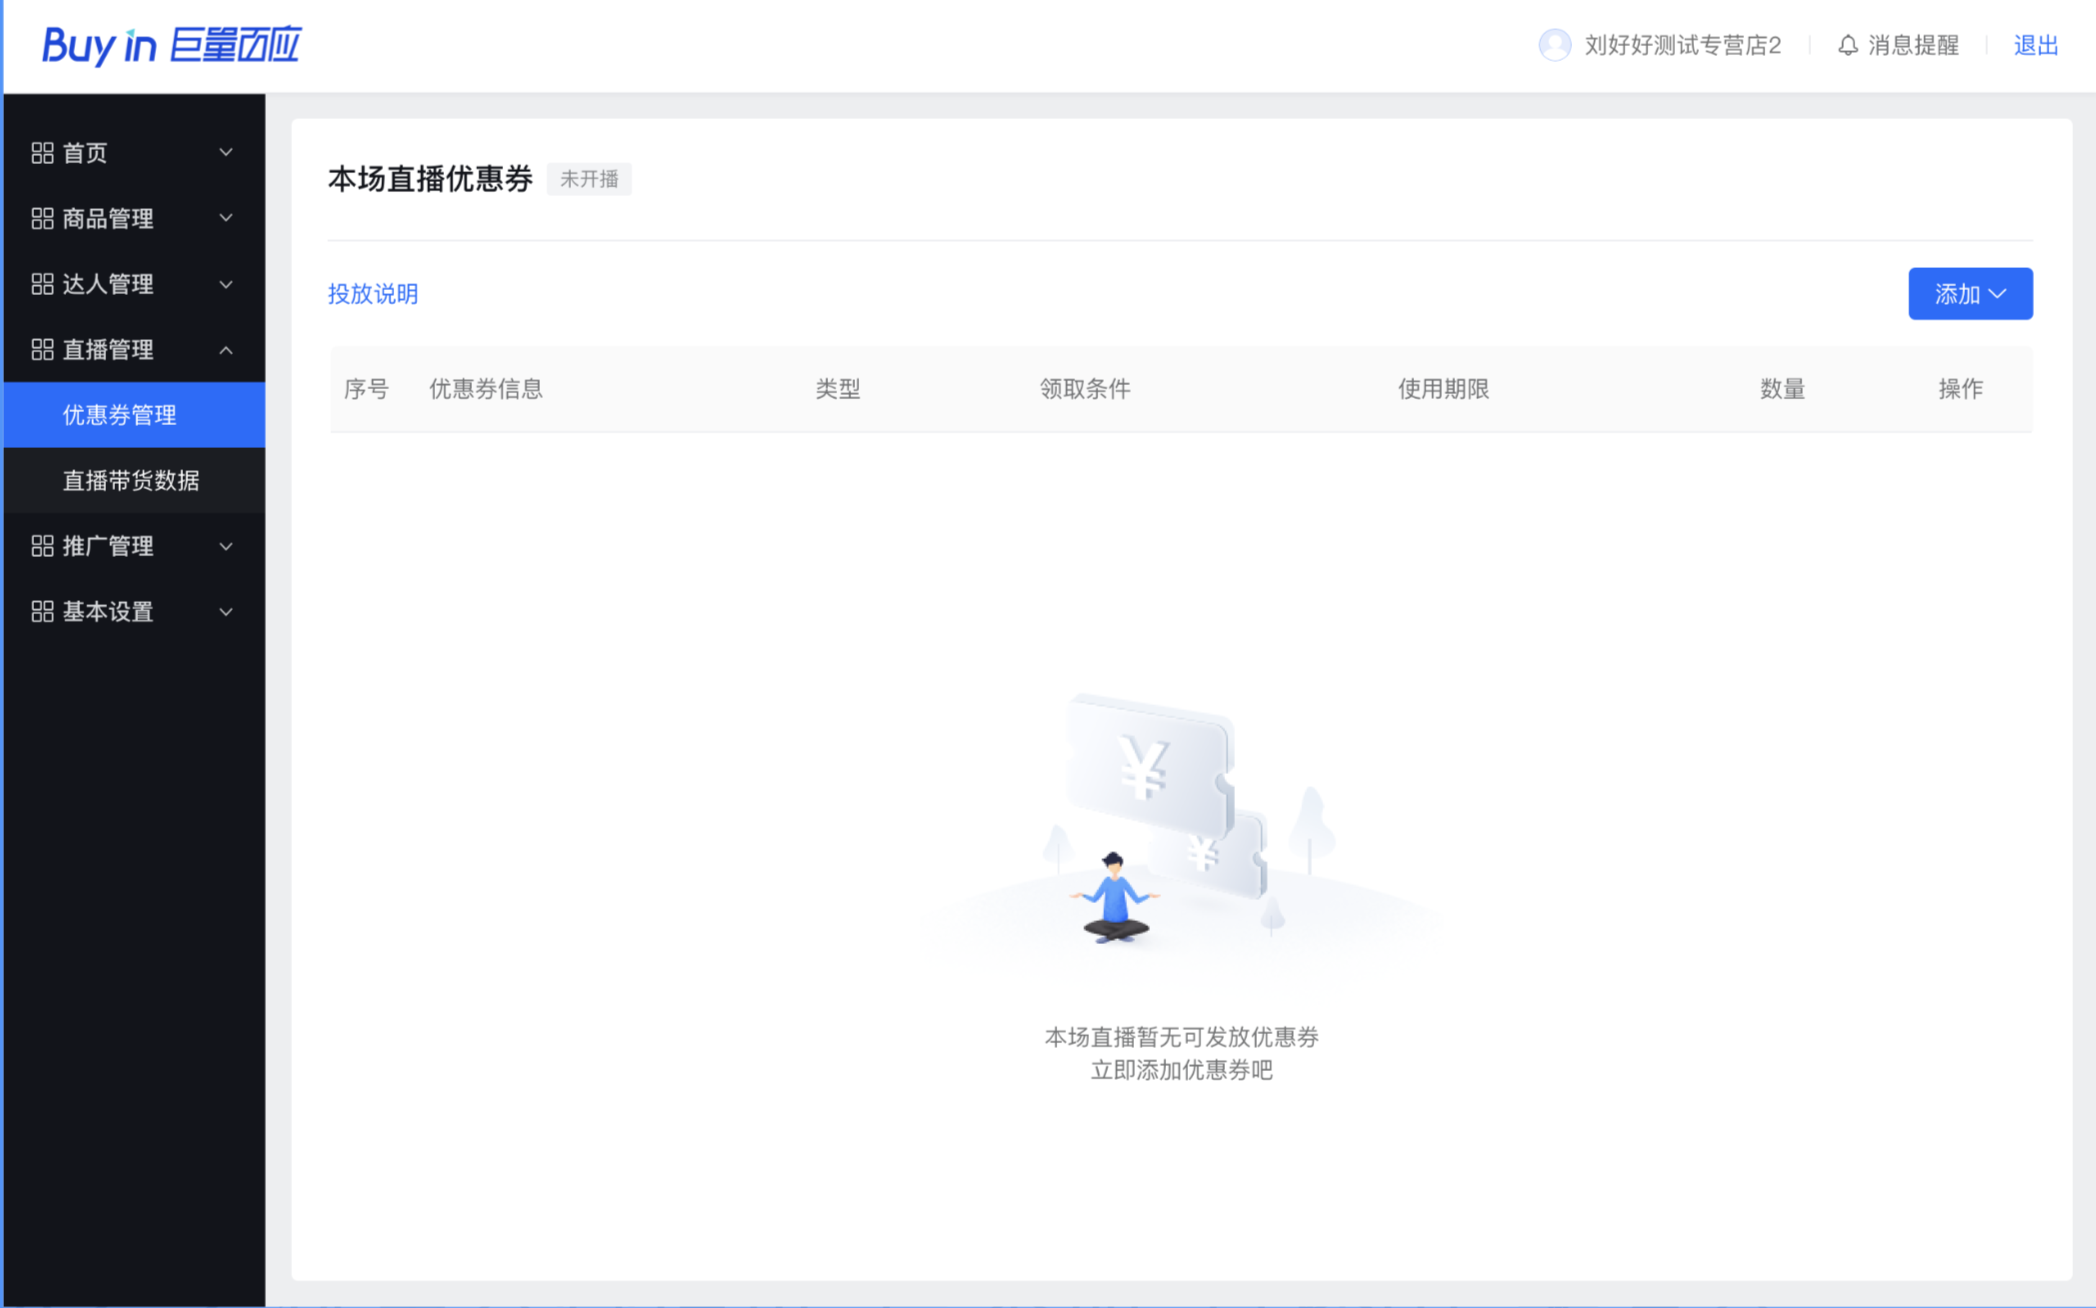Screen dimensions: 2096x1308
Task: Open 直播带货数据 submenu item
Action: coord(131,480)
